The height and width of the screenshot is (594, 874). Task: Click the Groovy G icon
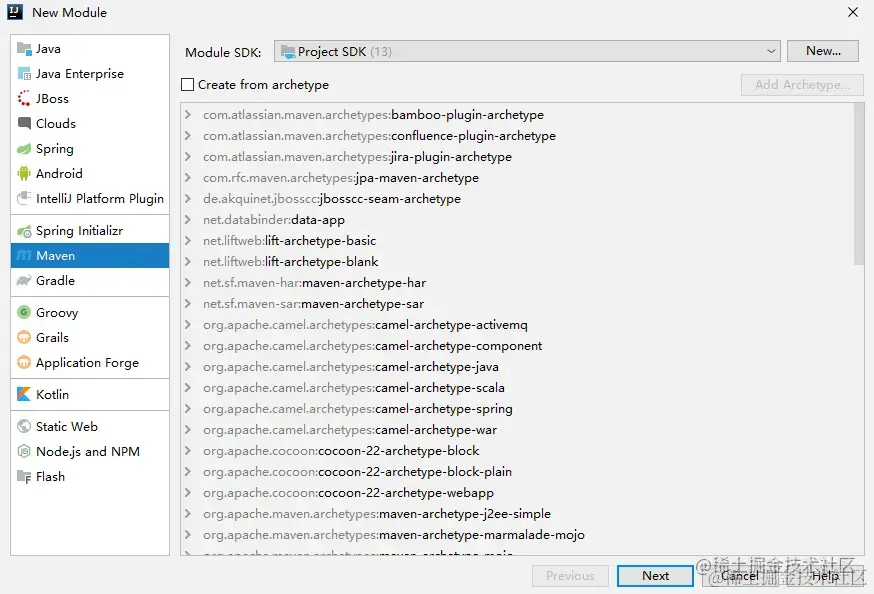pyautogui.click(x=24, y=312)
